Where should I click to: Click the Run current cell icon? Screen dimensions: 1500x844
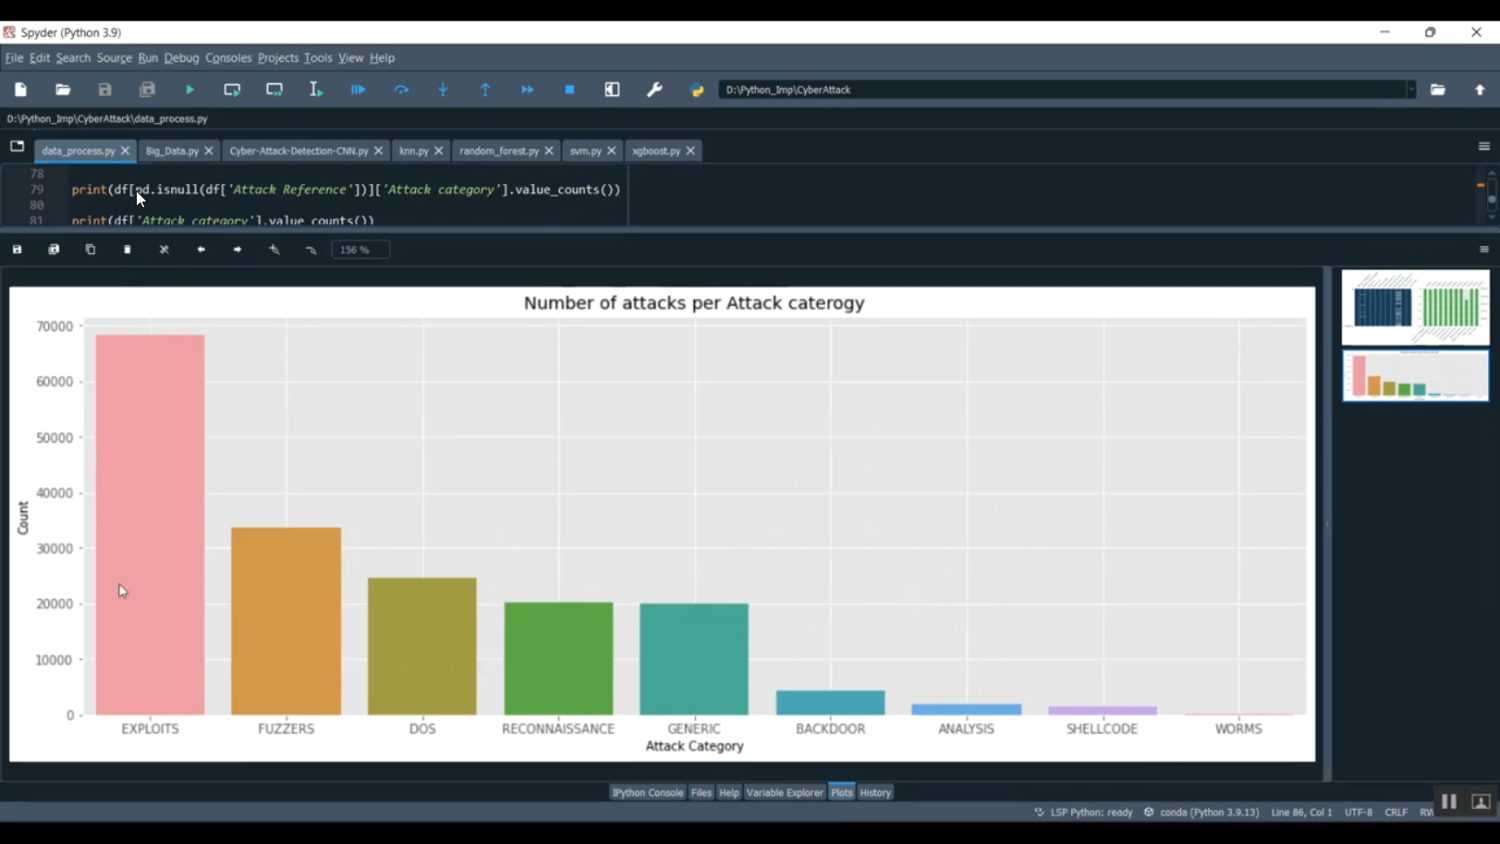(x=232, y=90)
